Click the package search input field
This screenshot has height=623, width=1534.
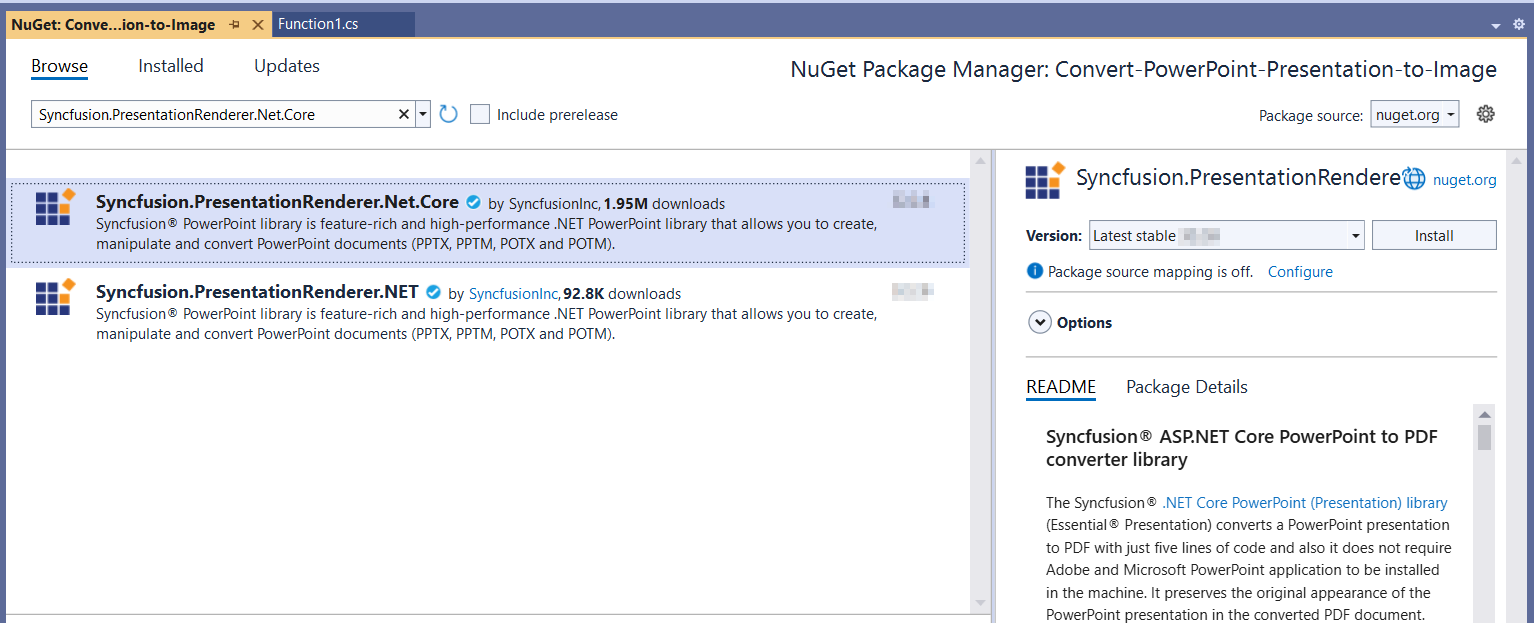(215, 114)
